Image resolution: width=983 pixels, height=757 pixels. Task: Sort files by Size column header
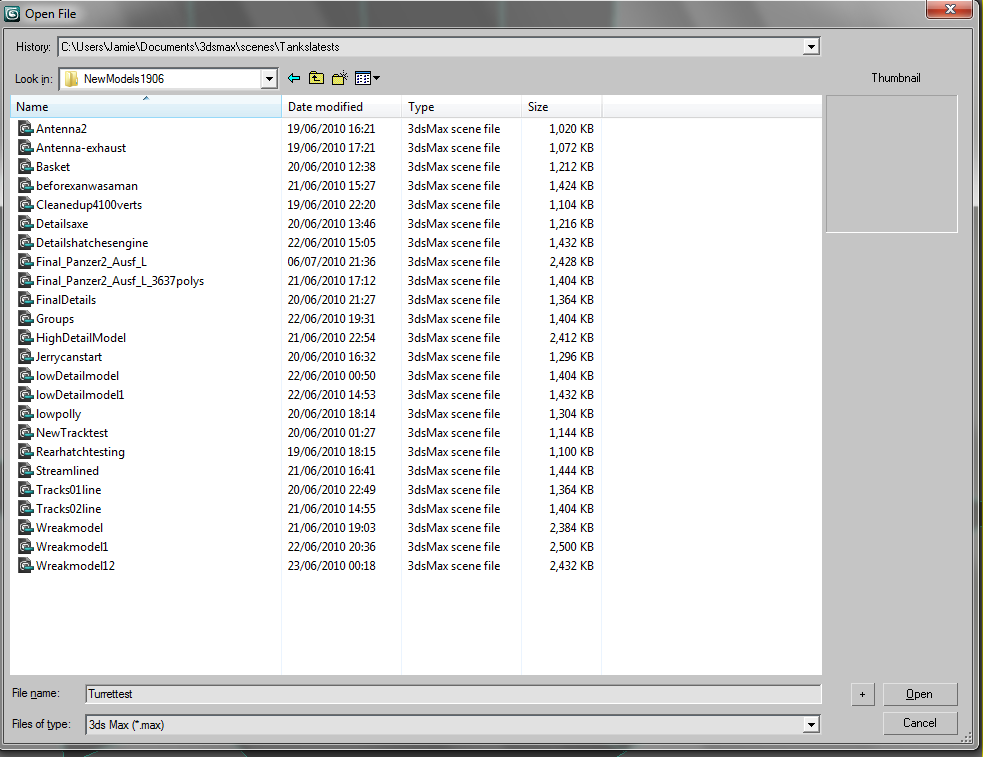pos(560,107)
